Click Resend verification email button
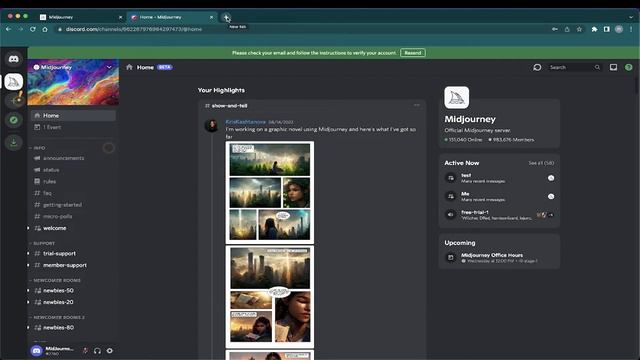640x360 pixels. point(413,53)
